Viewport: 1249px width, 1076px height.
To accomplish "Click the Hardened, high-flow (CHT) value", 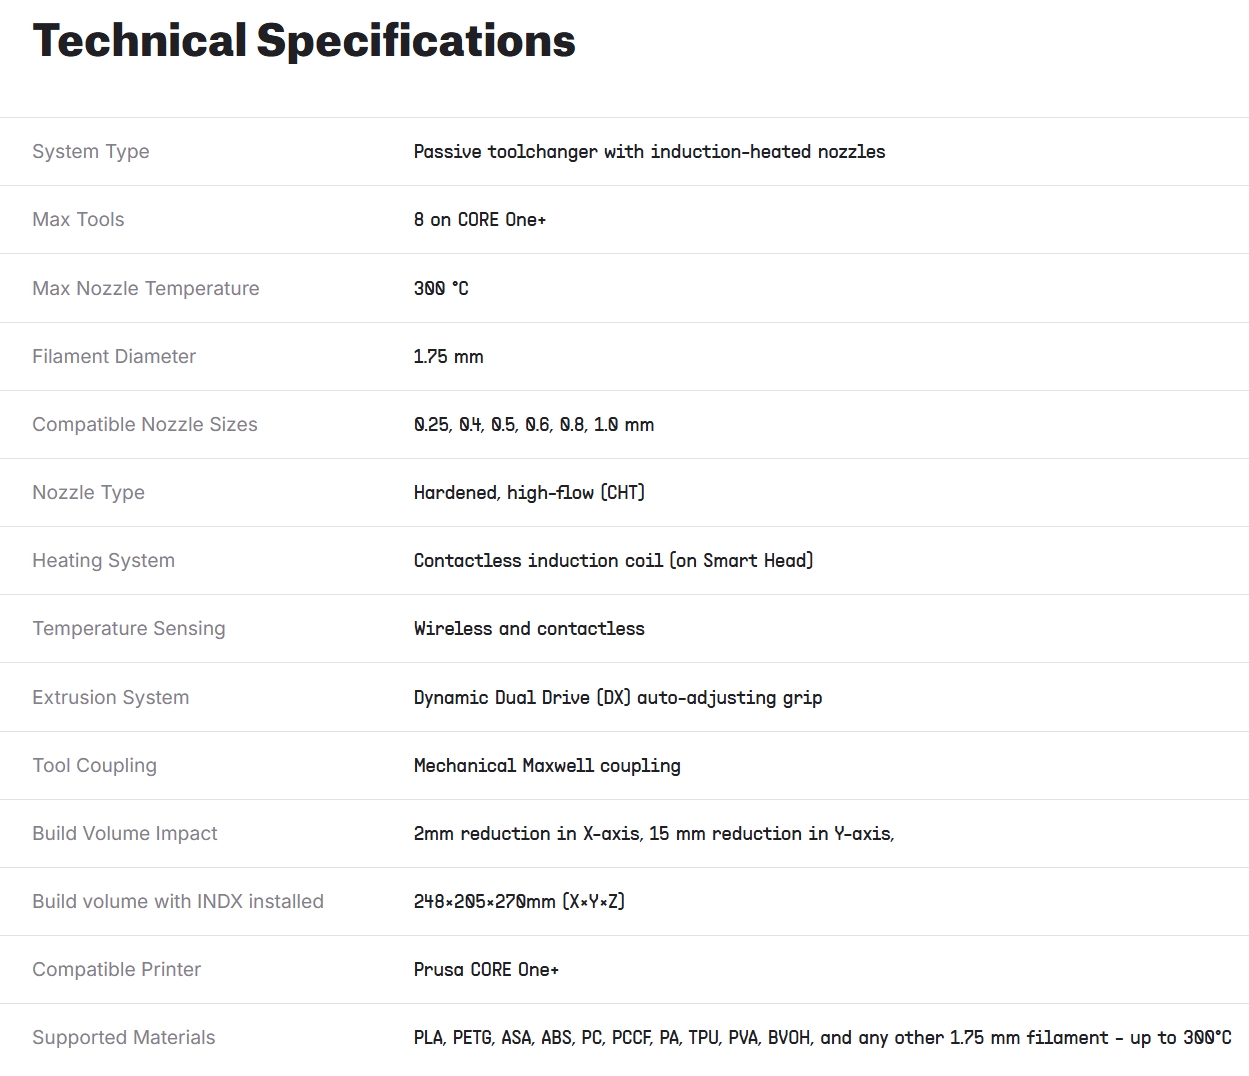I will point(529,493).
